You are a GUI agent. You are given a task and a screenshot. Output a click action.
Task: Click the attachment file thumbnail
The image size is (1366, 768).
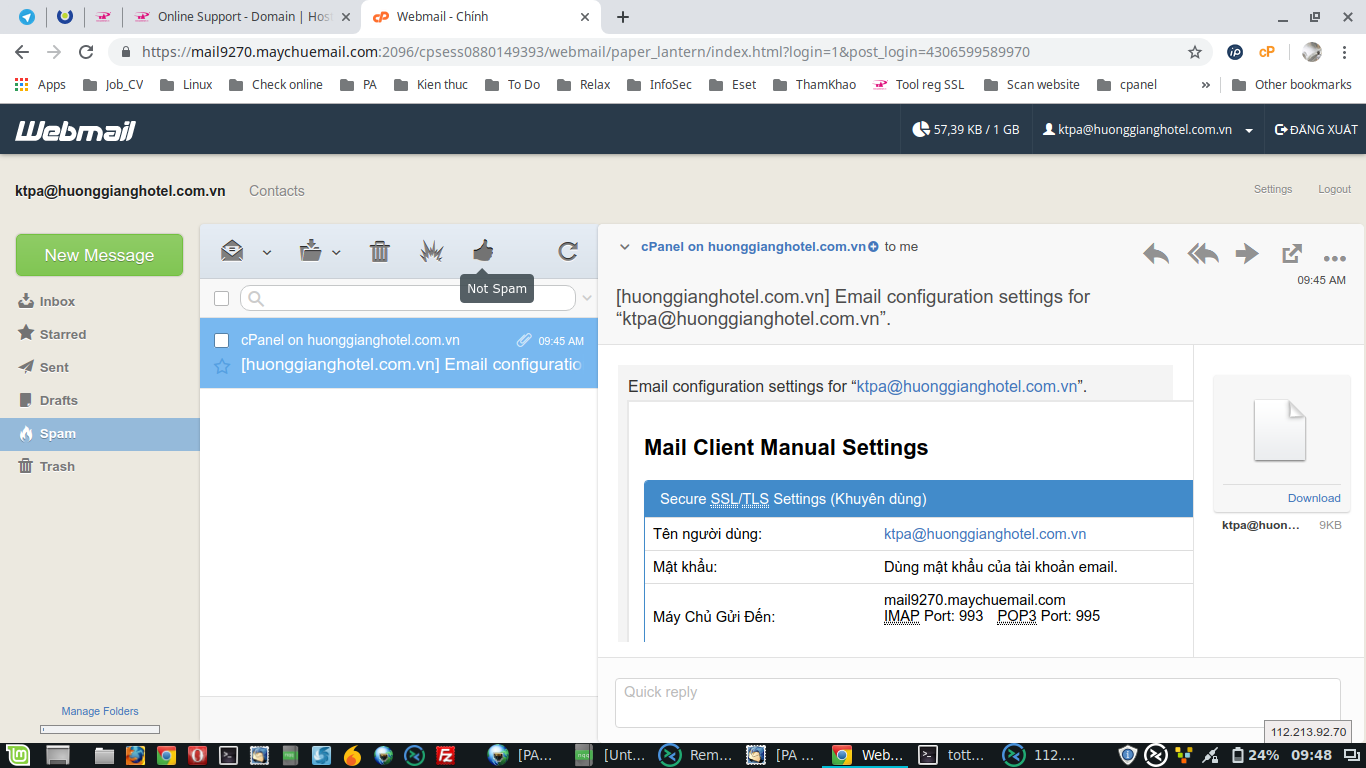coord(1281,430)
